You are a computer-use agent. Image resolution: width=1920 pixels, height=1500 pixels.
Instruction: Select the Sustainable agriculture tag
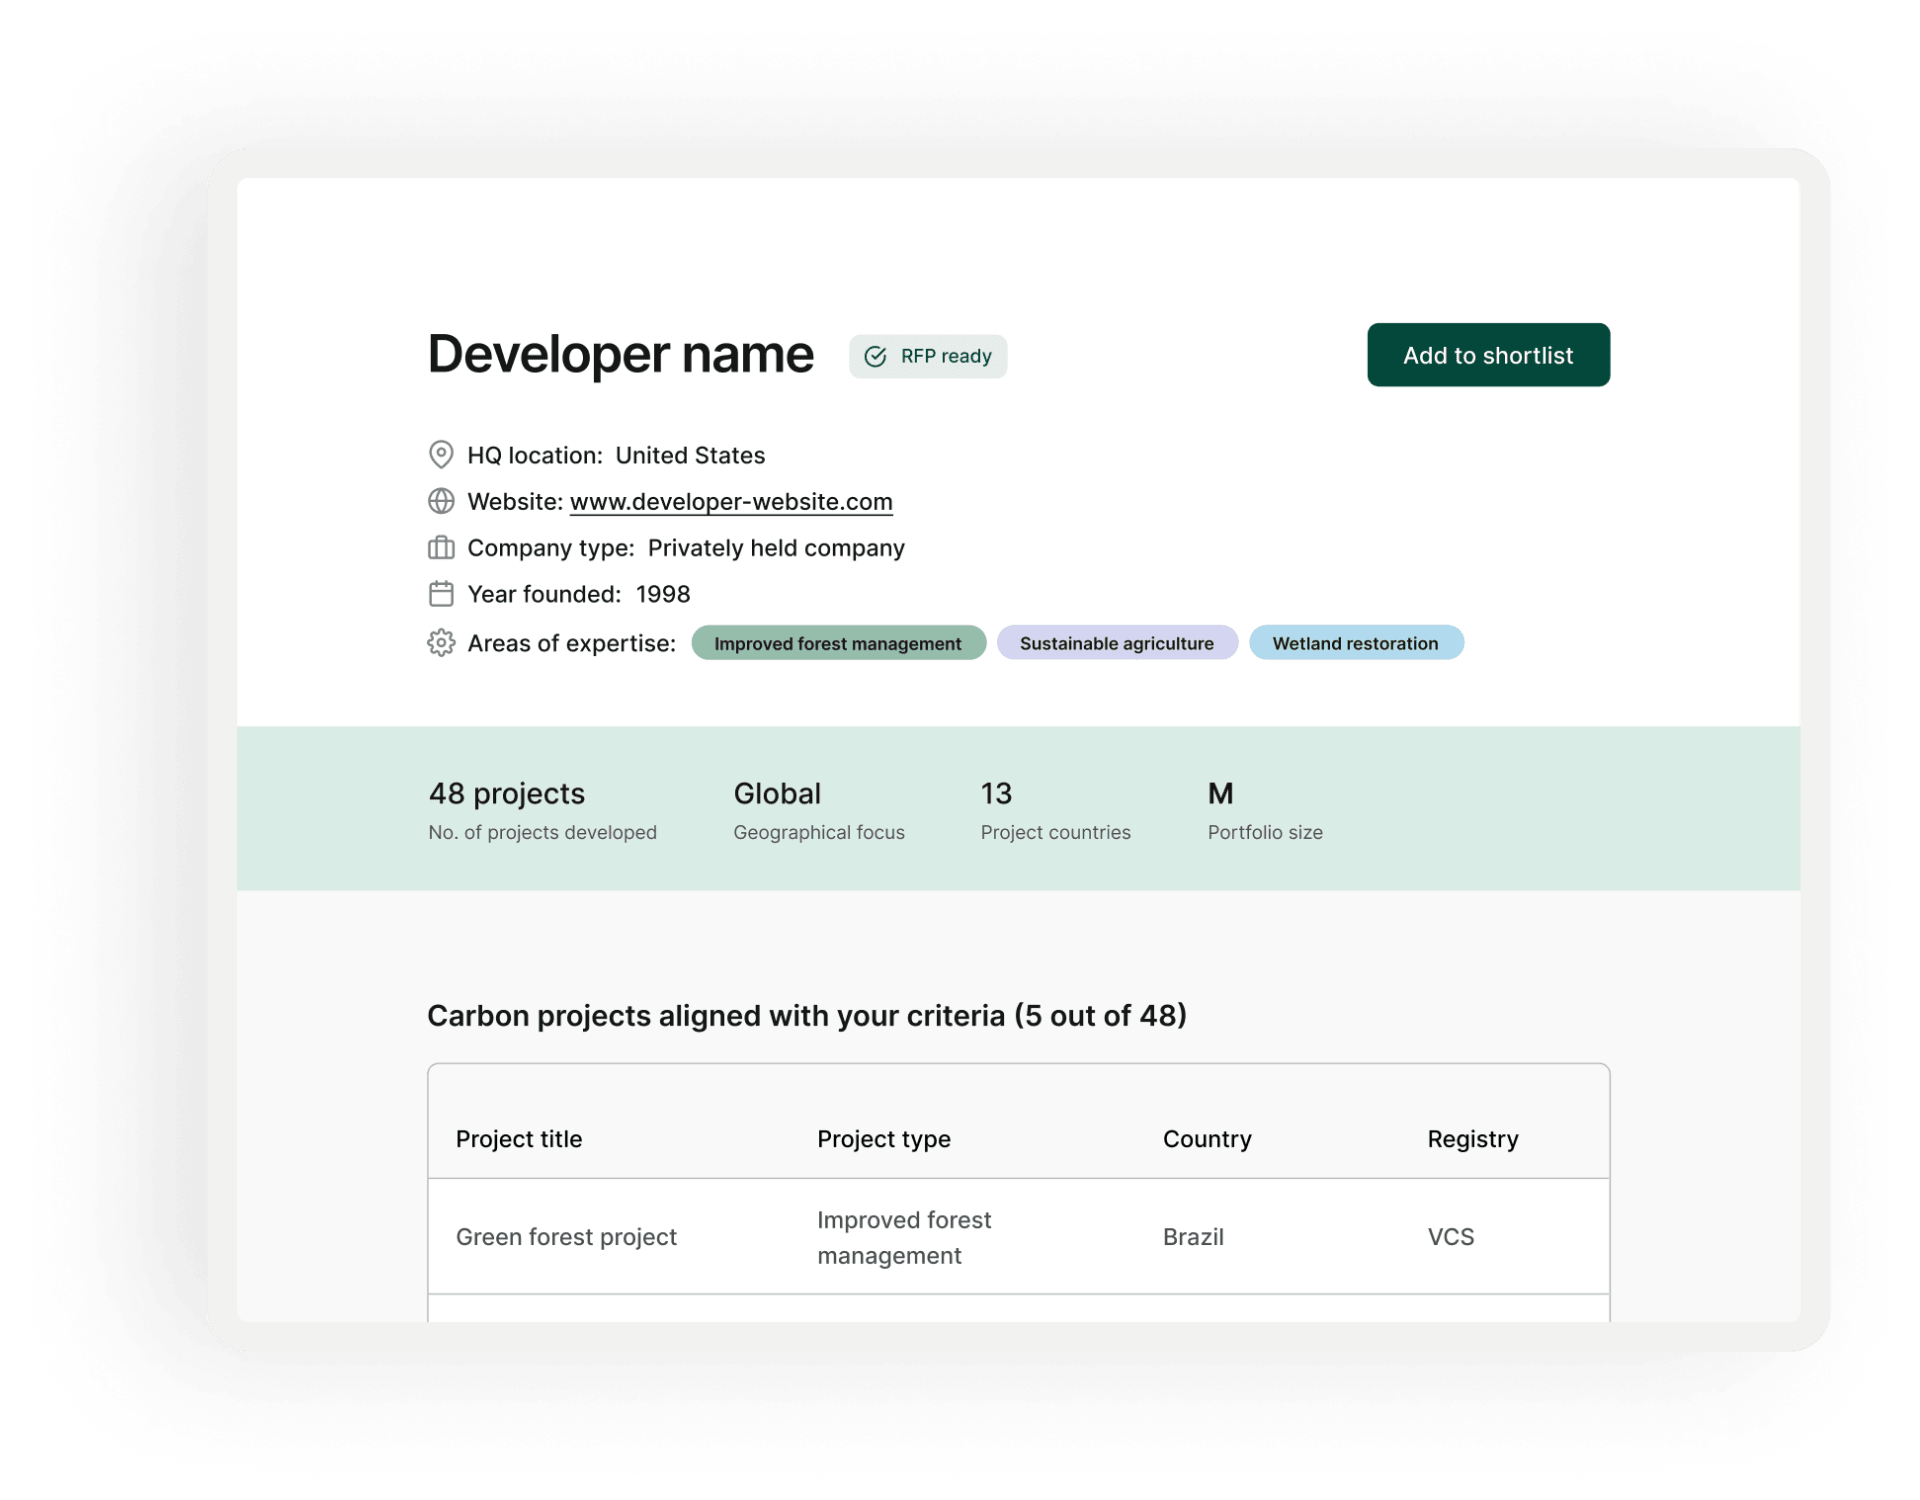tap(1117, 643)
